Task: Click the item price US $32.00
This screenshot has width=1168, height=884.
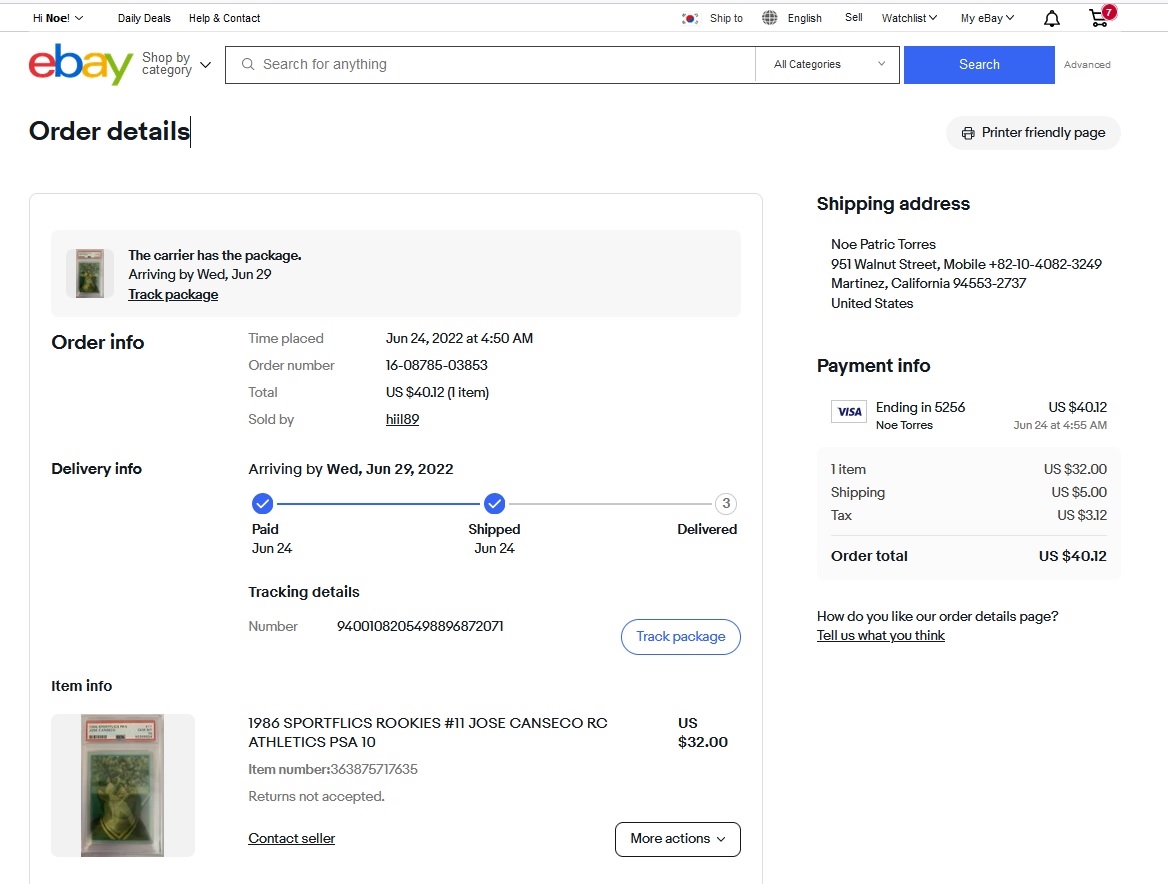Action: tap(702, 733)
